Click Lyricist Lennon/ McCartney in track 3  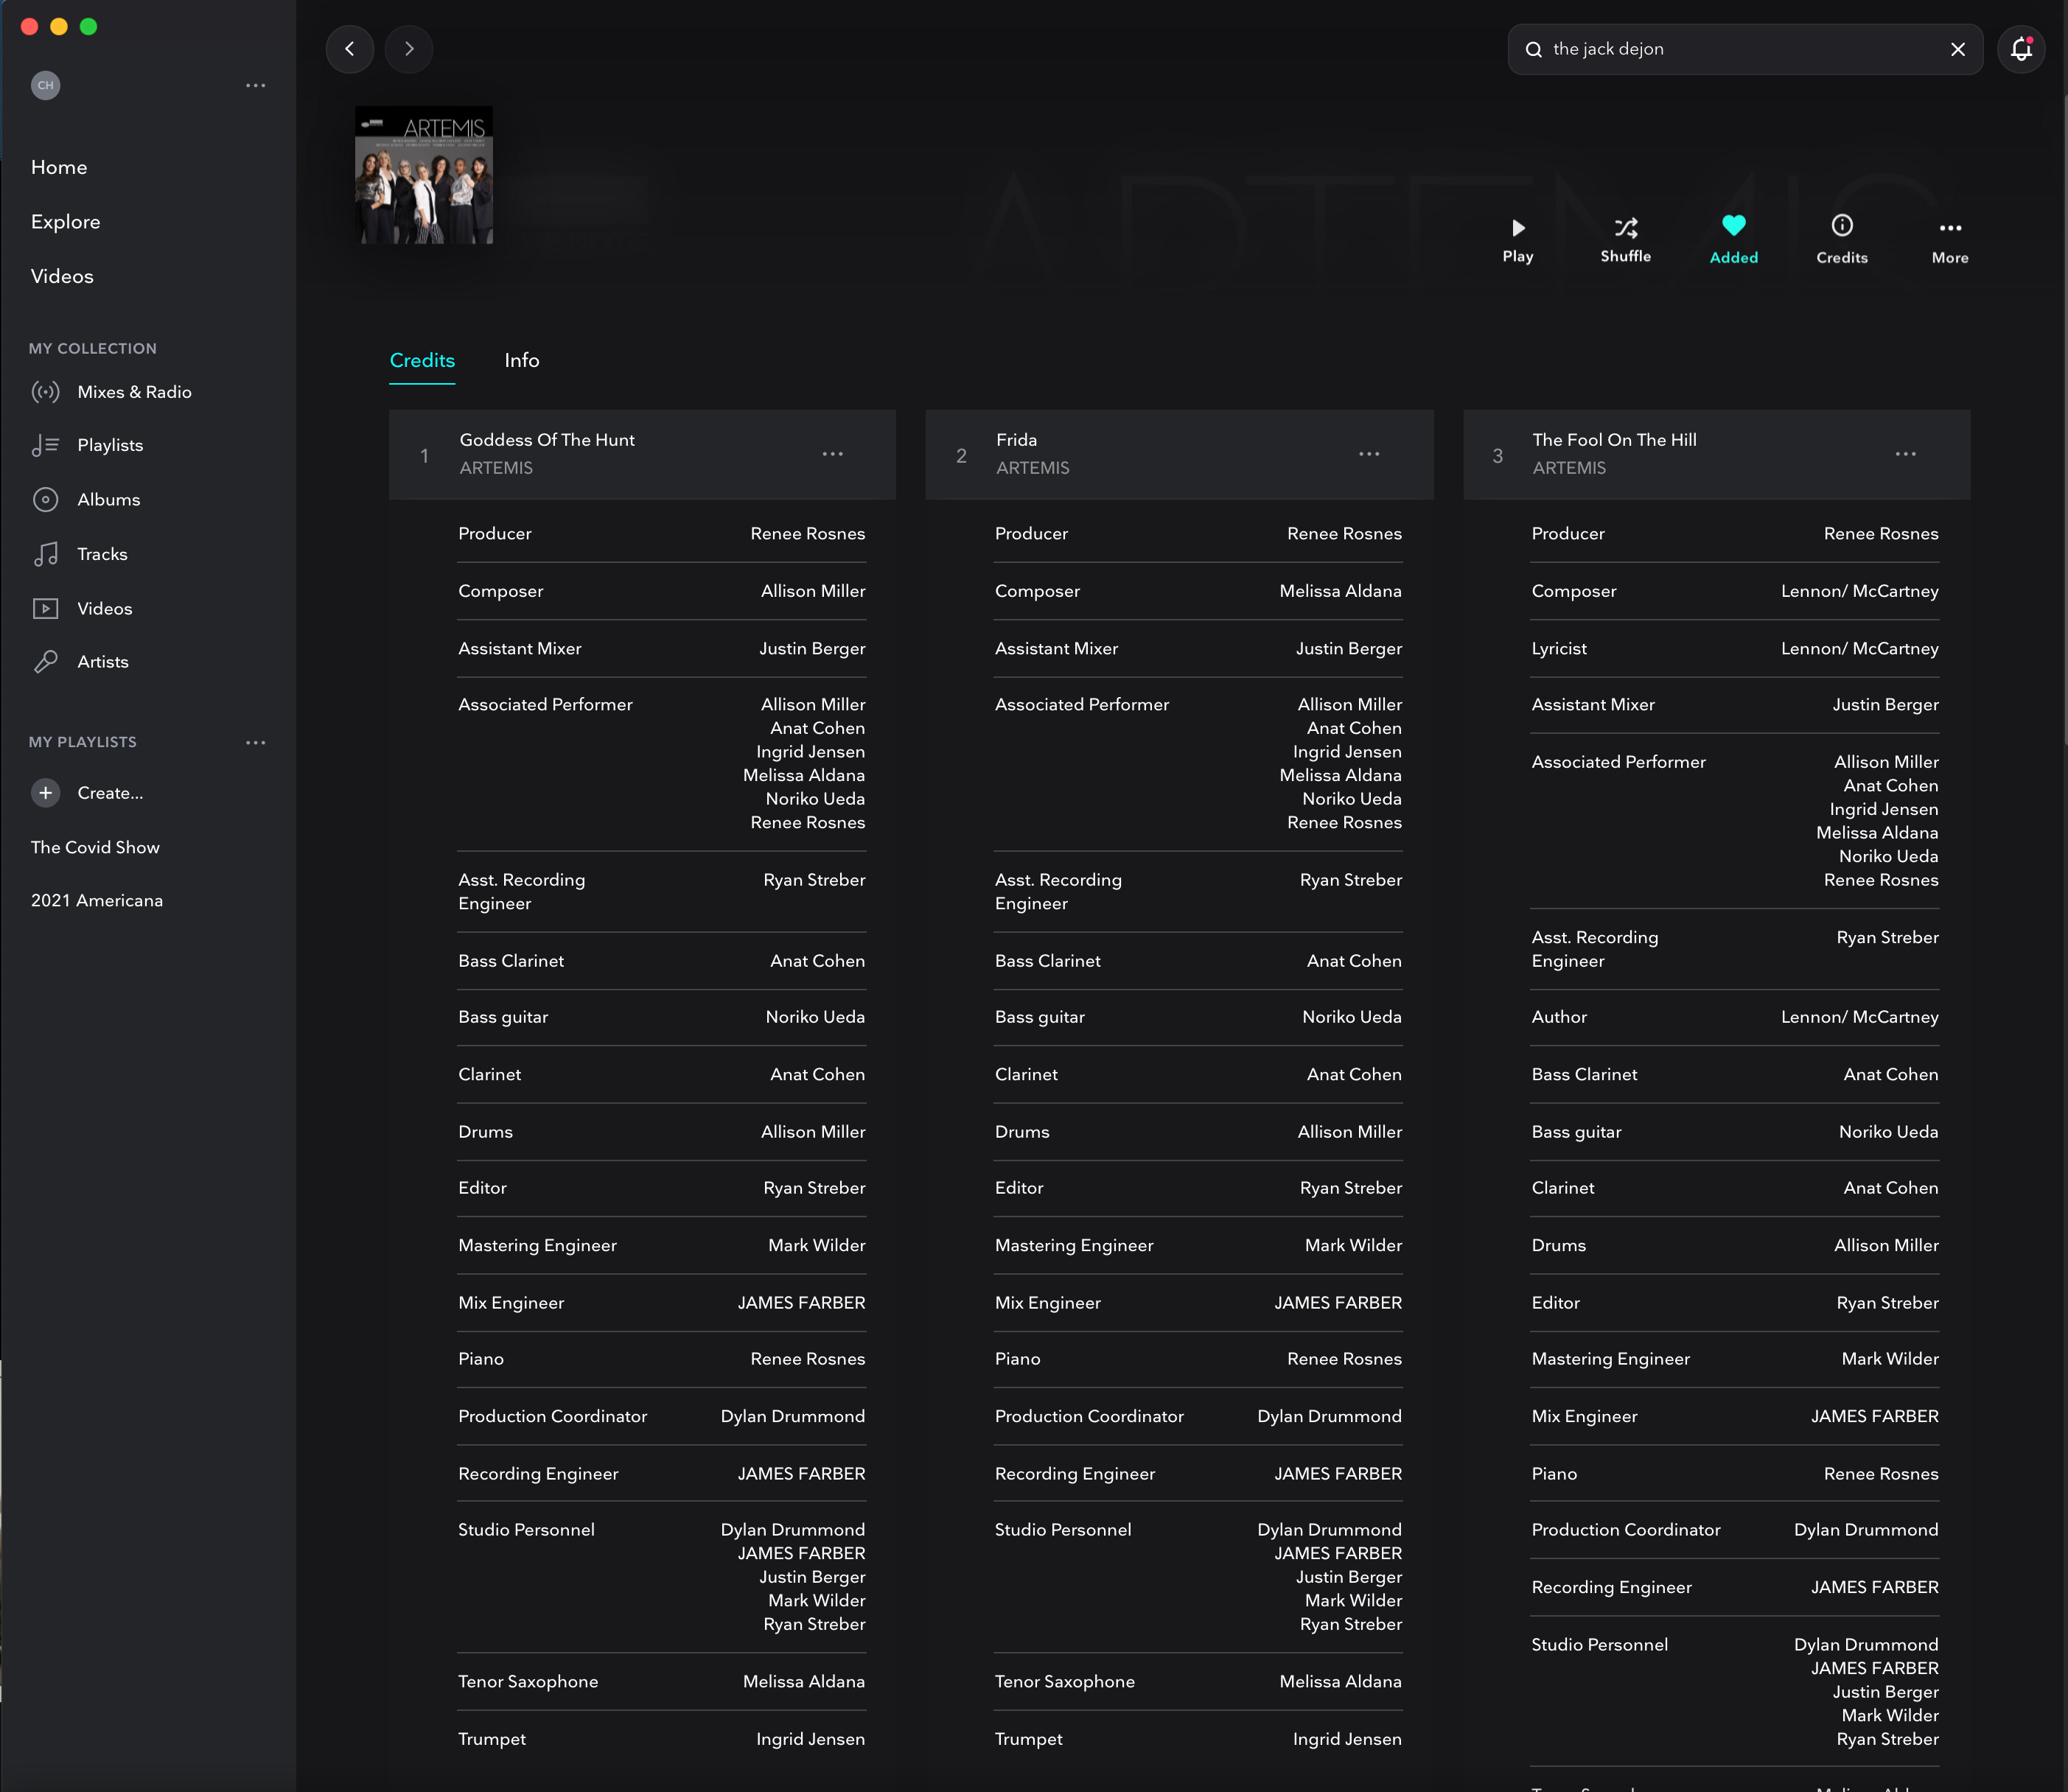point(1859,648)
